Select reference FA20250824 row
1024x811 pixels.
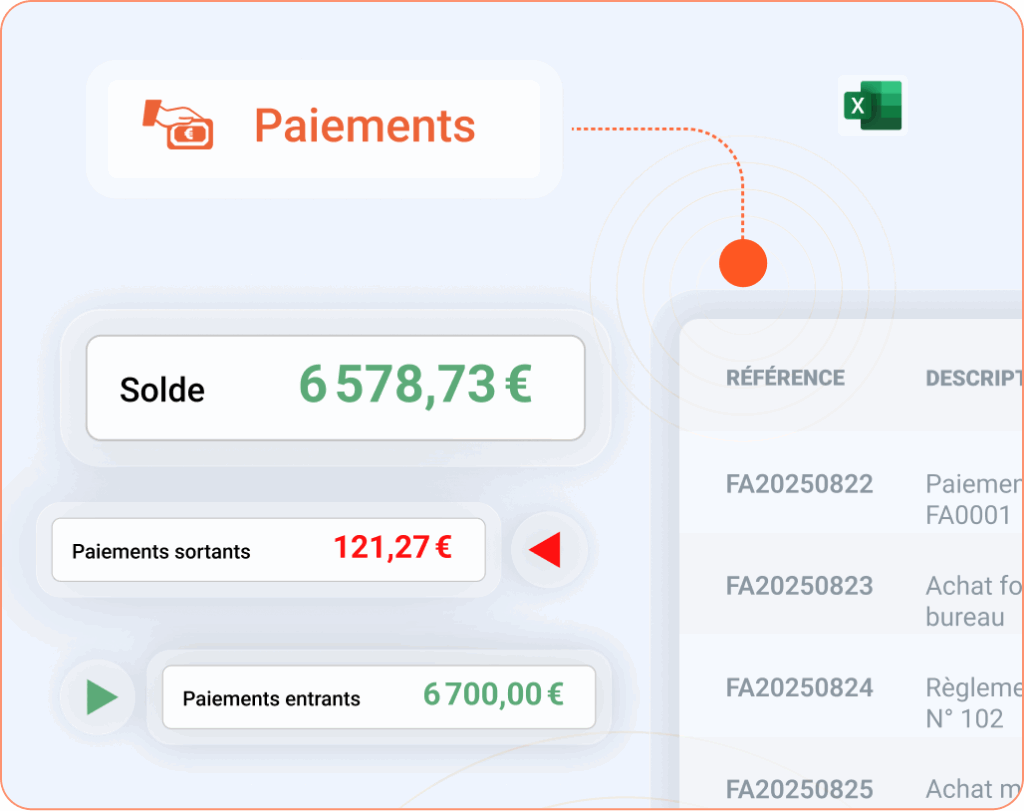tap(799, 687)
